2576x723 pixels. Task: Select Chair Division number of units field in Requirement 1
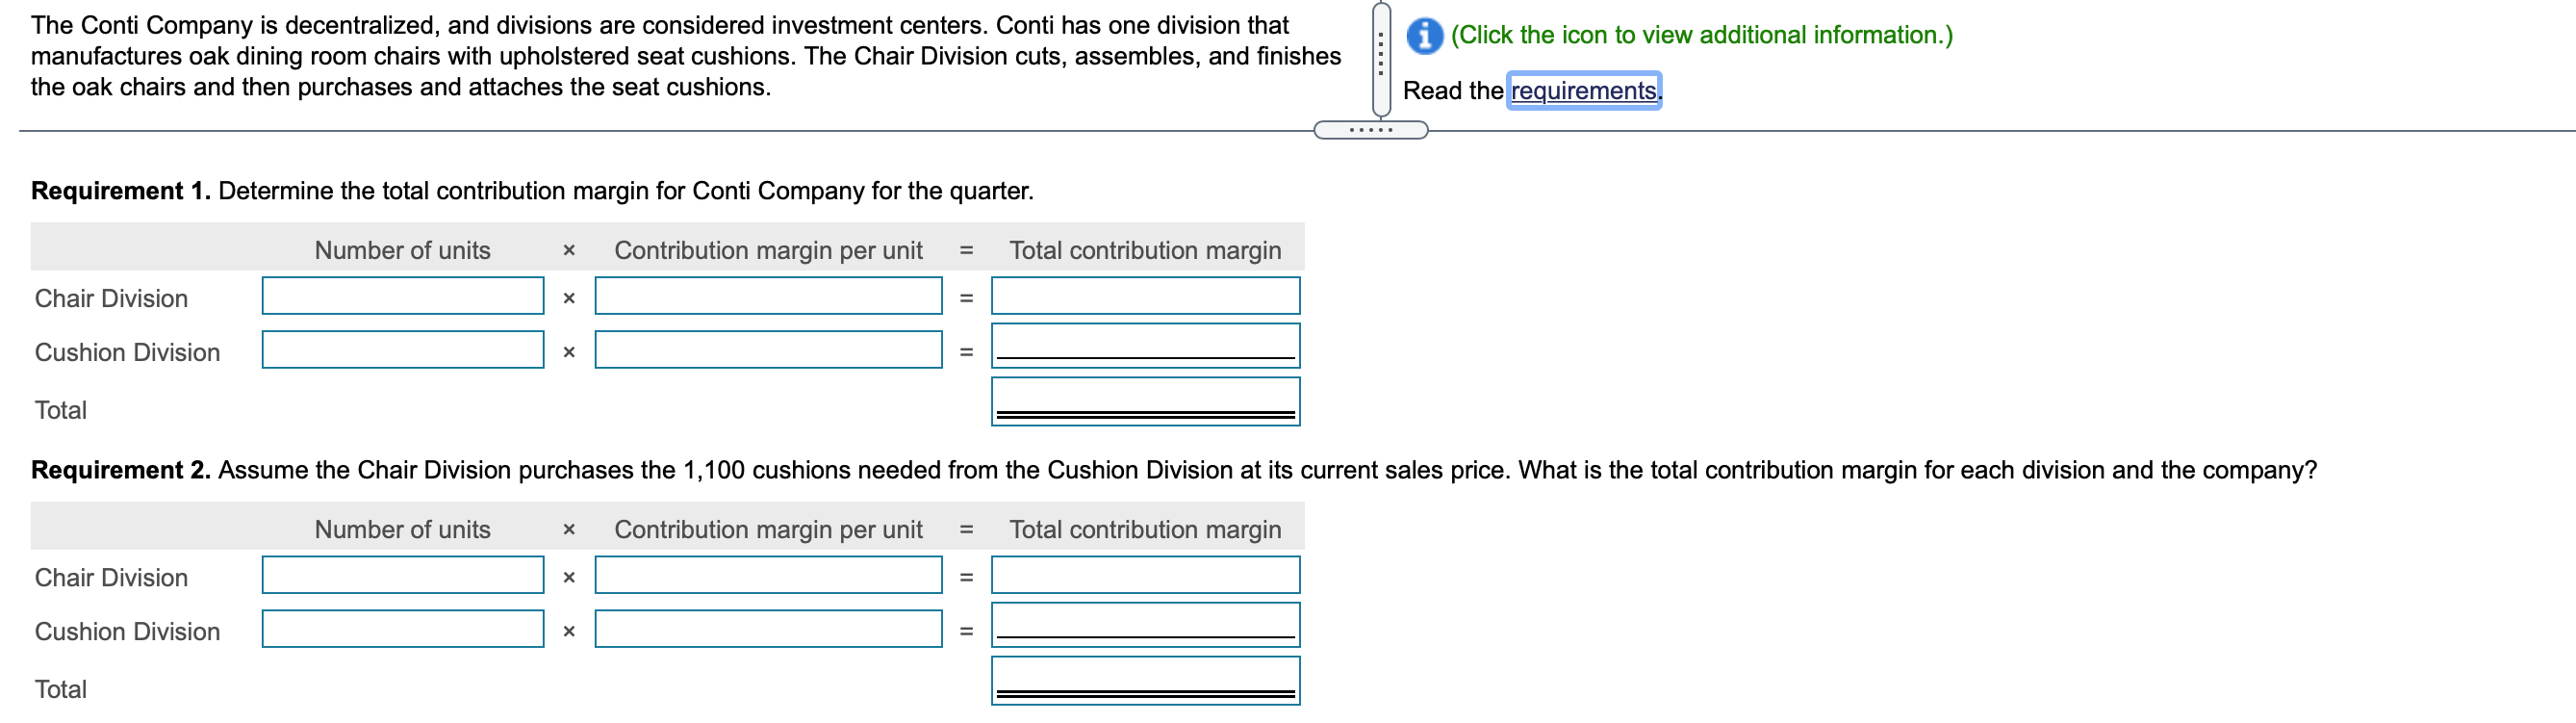pos(401,296)
